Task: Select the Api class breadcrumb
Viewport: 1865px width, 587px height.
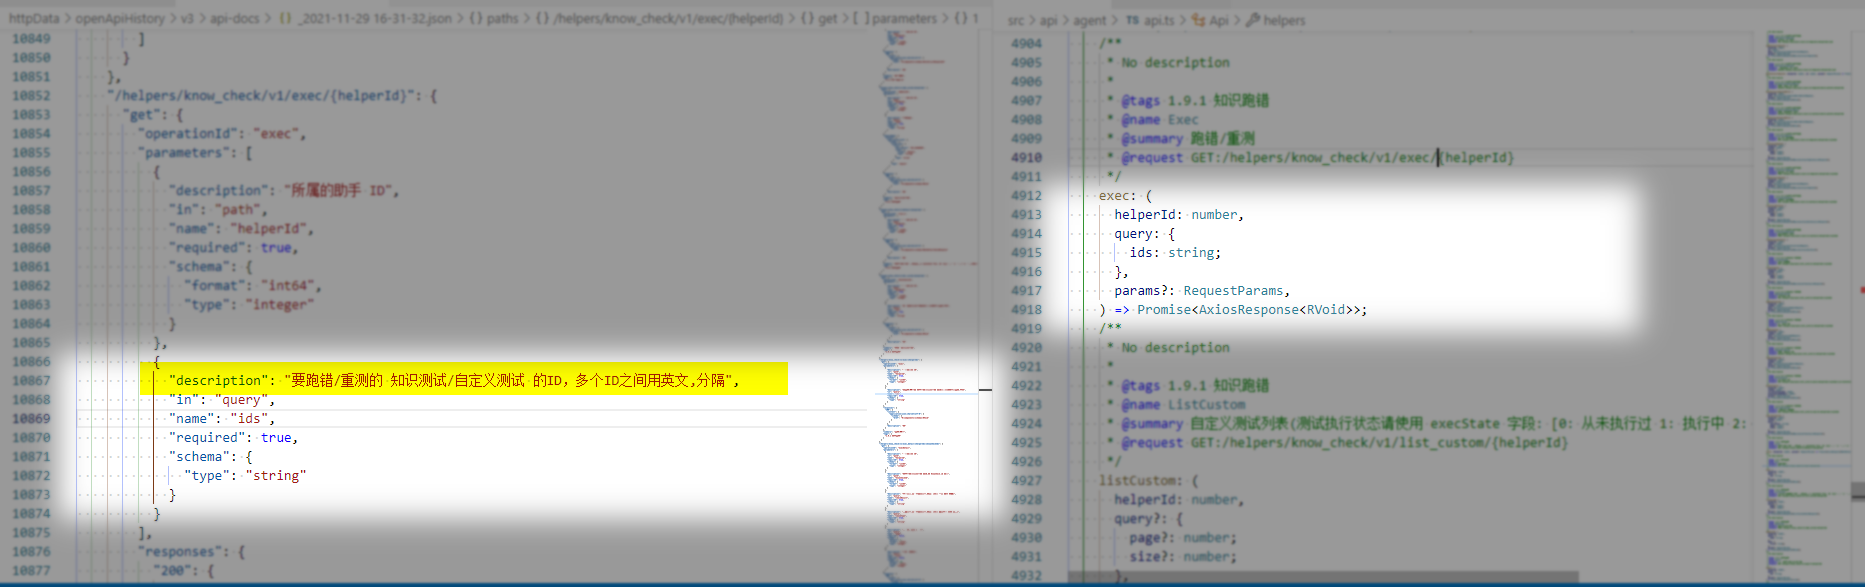Action: point(1218,20)
